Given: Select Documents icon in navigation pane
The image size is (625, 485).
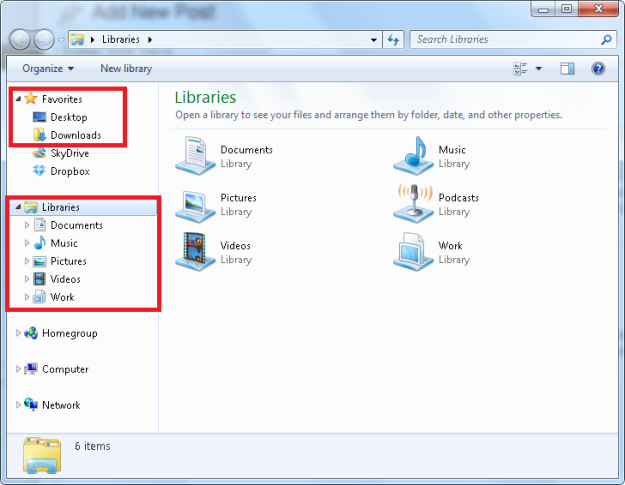Looking at the screenshot, I should click(39, 225).
